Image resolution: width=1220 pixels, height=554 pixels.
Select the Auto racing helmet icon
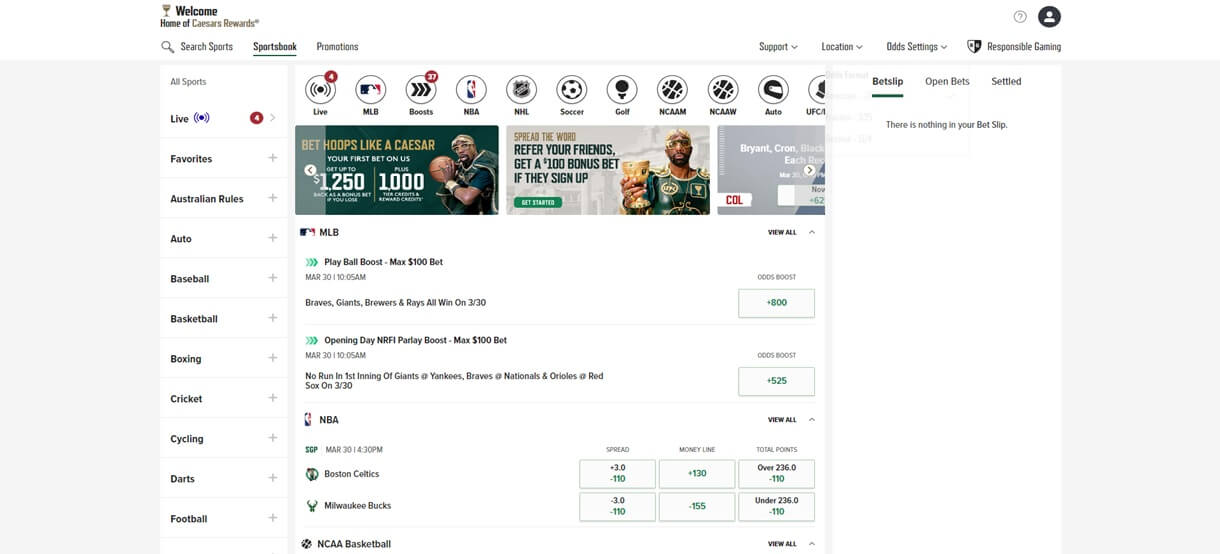click(x=773, y=90)
